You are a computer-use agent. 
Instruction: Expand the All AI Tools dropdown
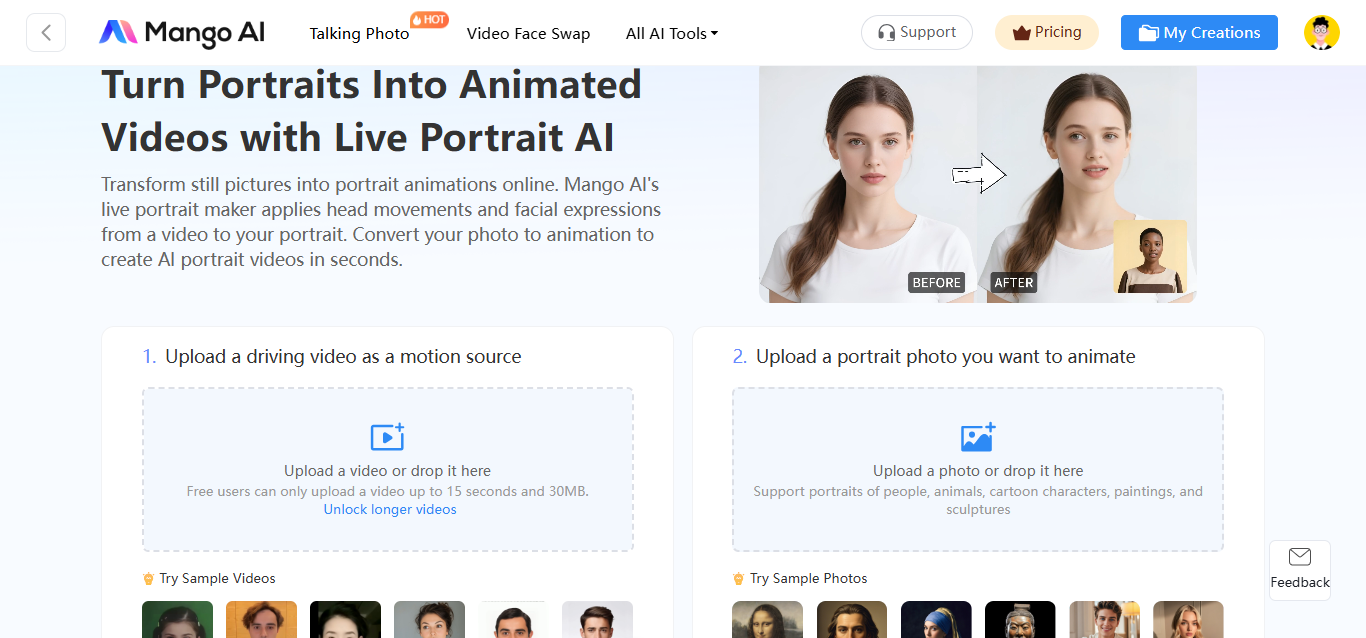point(671,33)
